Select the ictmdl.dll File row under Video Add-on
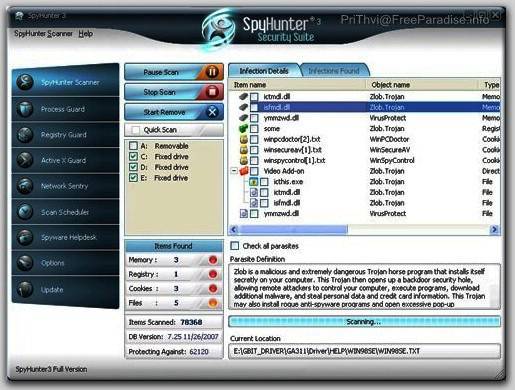The image size is (515, 390). pyautogui.click(x=364, y=192)
